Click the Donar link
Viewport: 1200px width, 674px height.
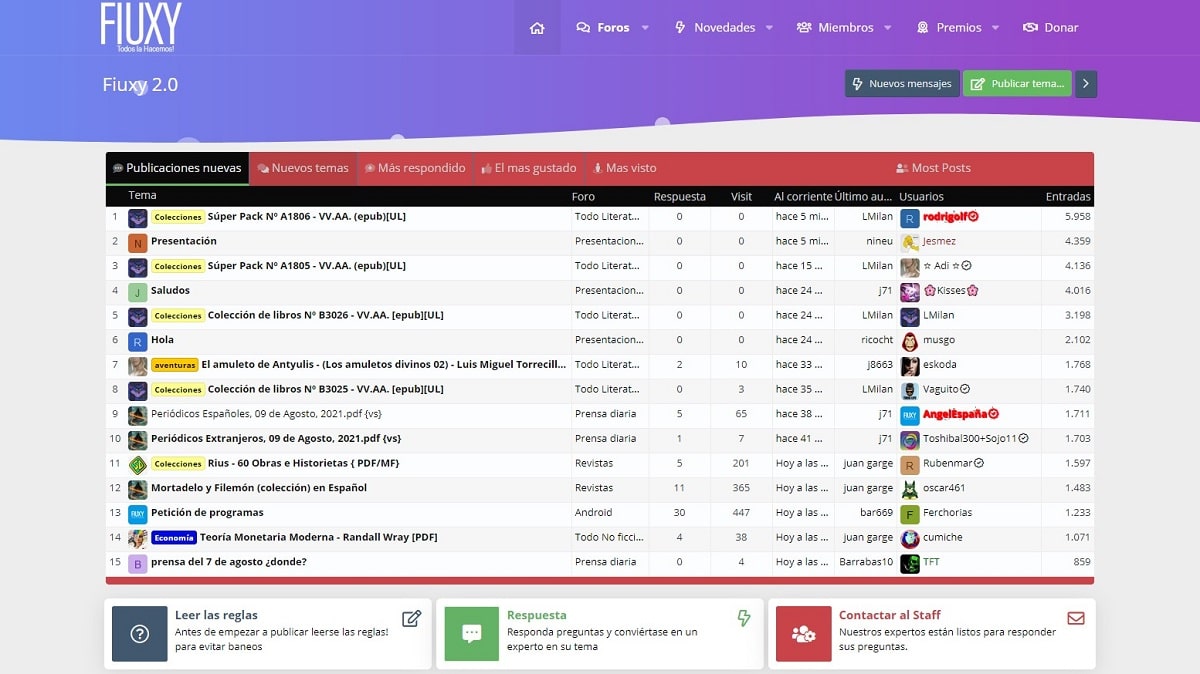click(1050, 28)
